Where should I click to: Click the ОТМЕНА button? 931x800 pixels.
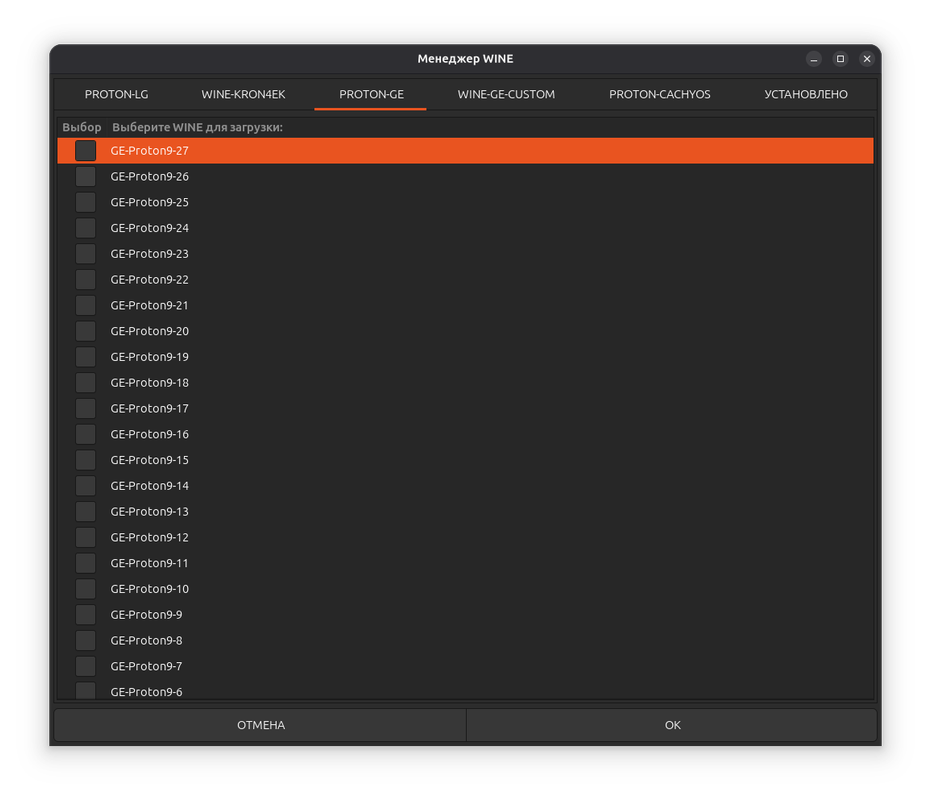[261, 725]
